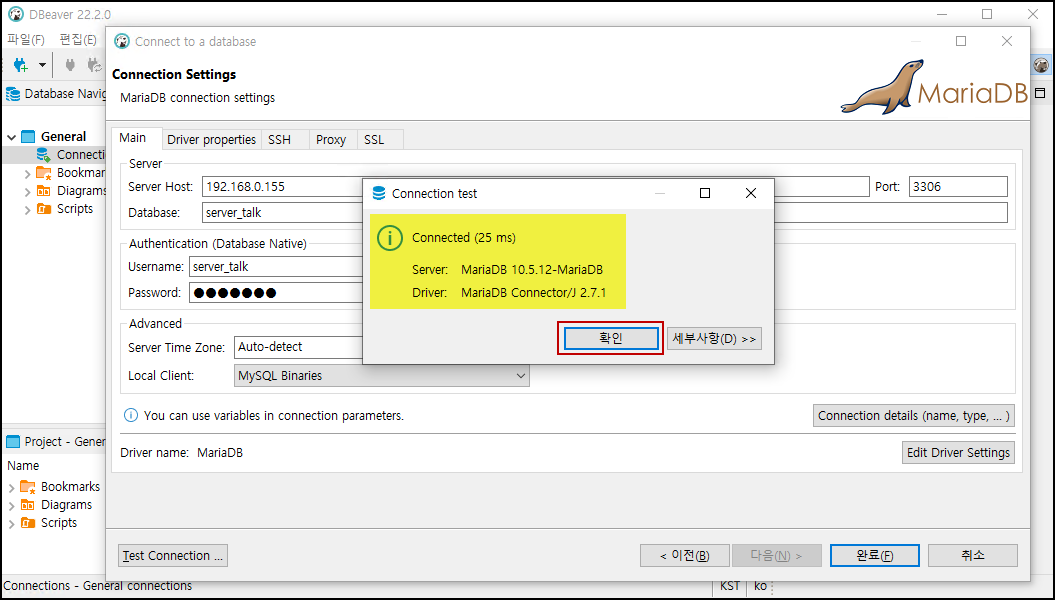Click DBeaver beaver icon in main title bar
This screenshot has height=600, width=1055.
pos(15,14)
